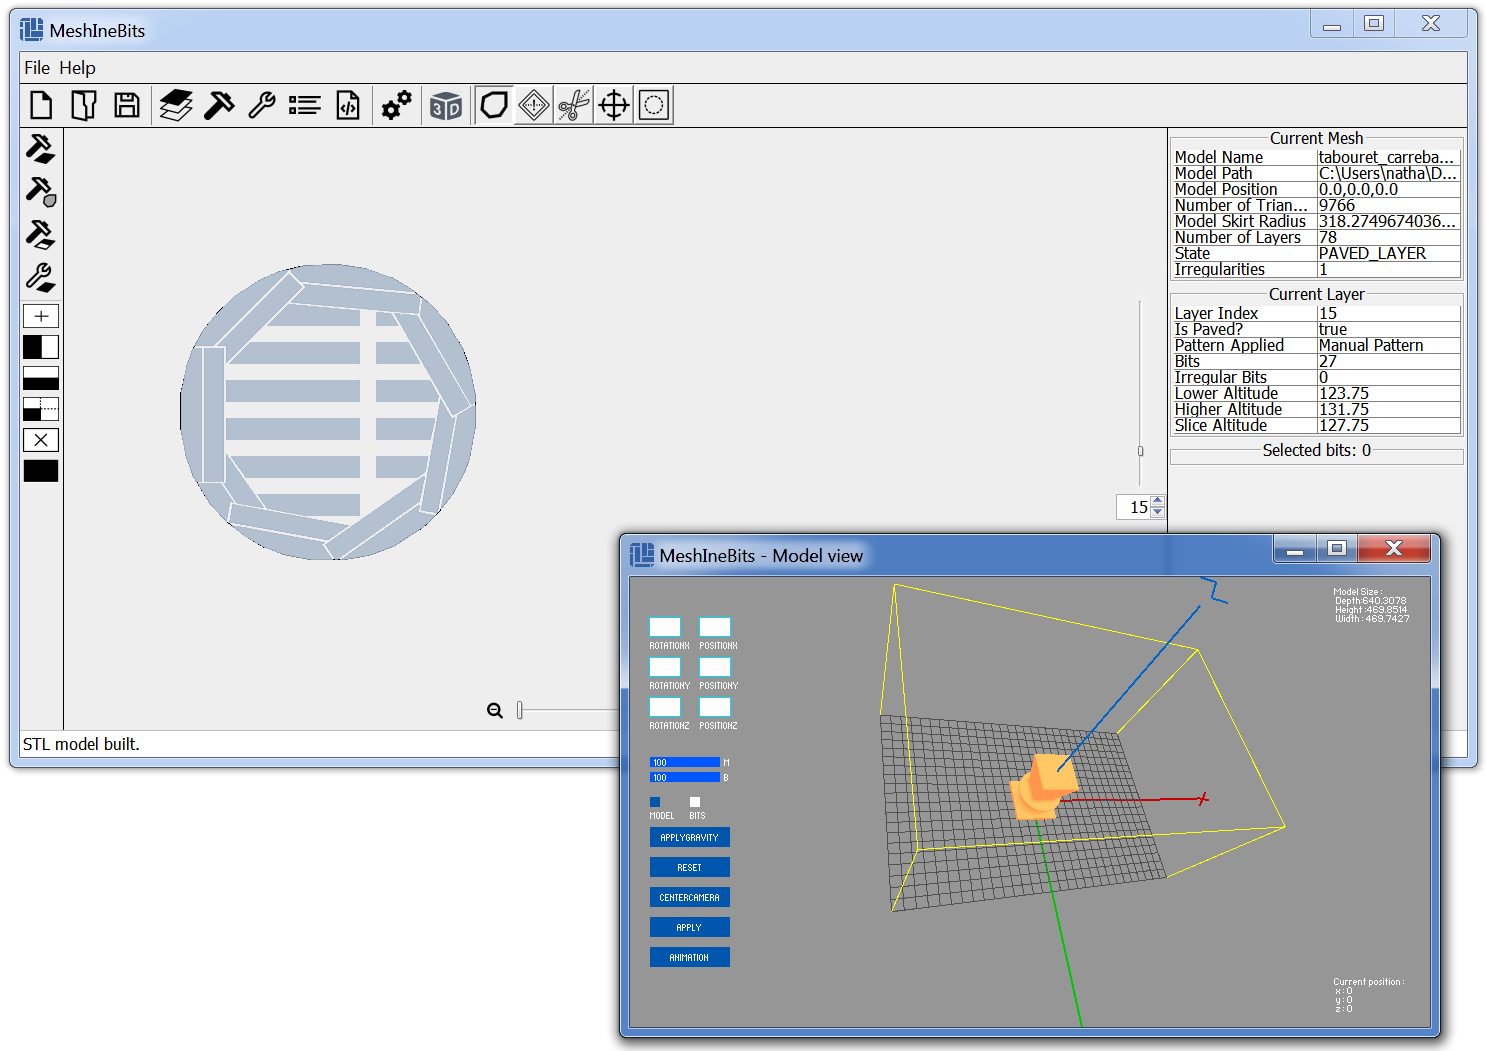Viewport: 1486px width, 1051px height.
Task: Click the ROTATIONX input field
Action: 665,627
